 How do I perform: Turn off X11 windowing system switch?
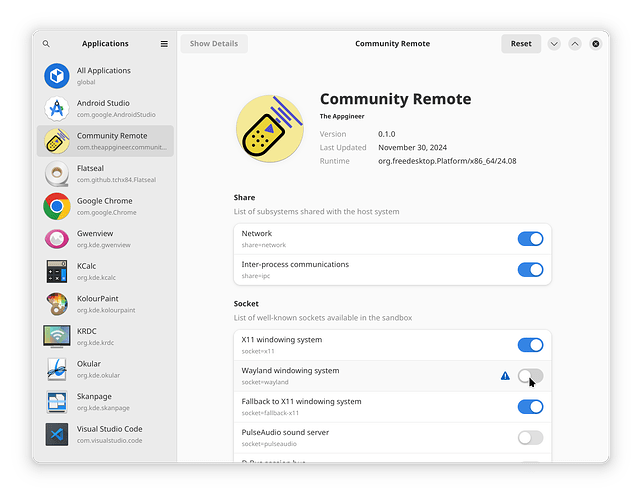coord(530,345)
